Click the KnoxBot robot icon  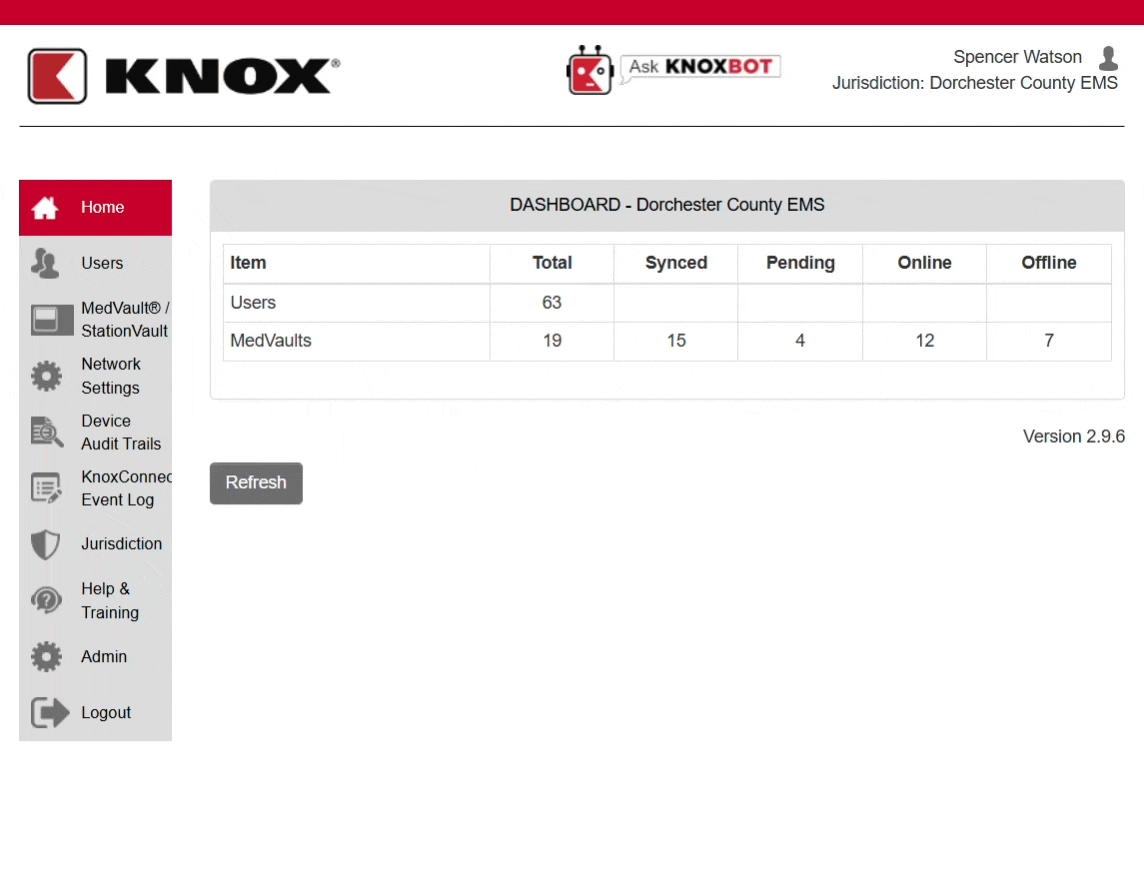[590, 71]
